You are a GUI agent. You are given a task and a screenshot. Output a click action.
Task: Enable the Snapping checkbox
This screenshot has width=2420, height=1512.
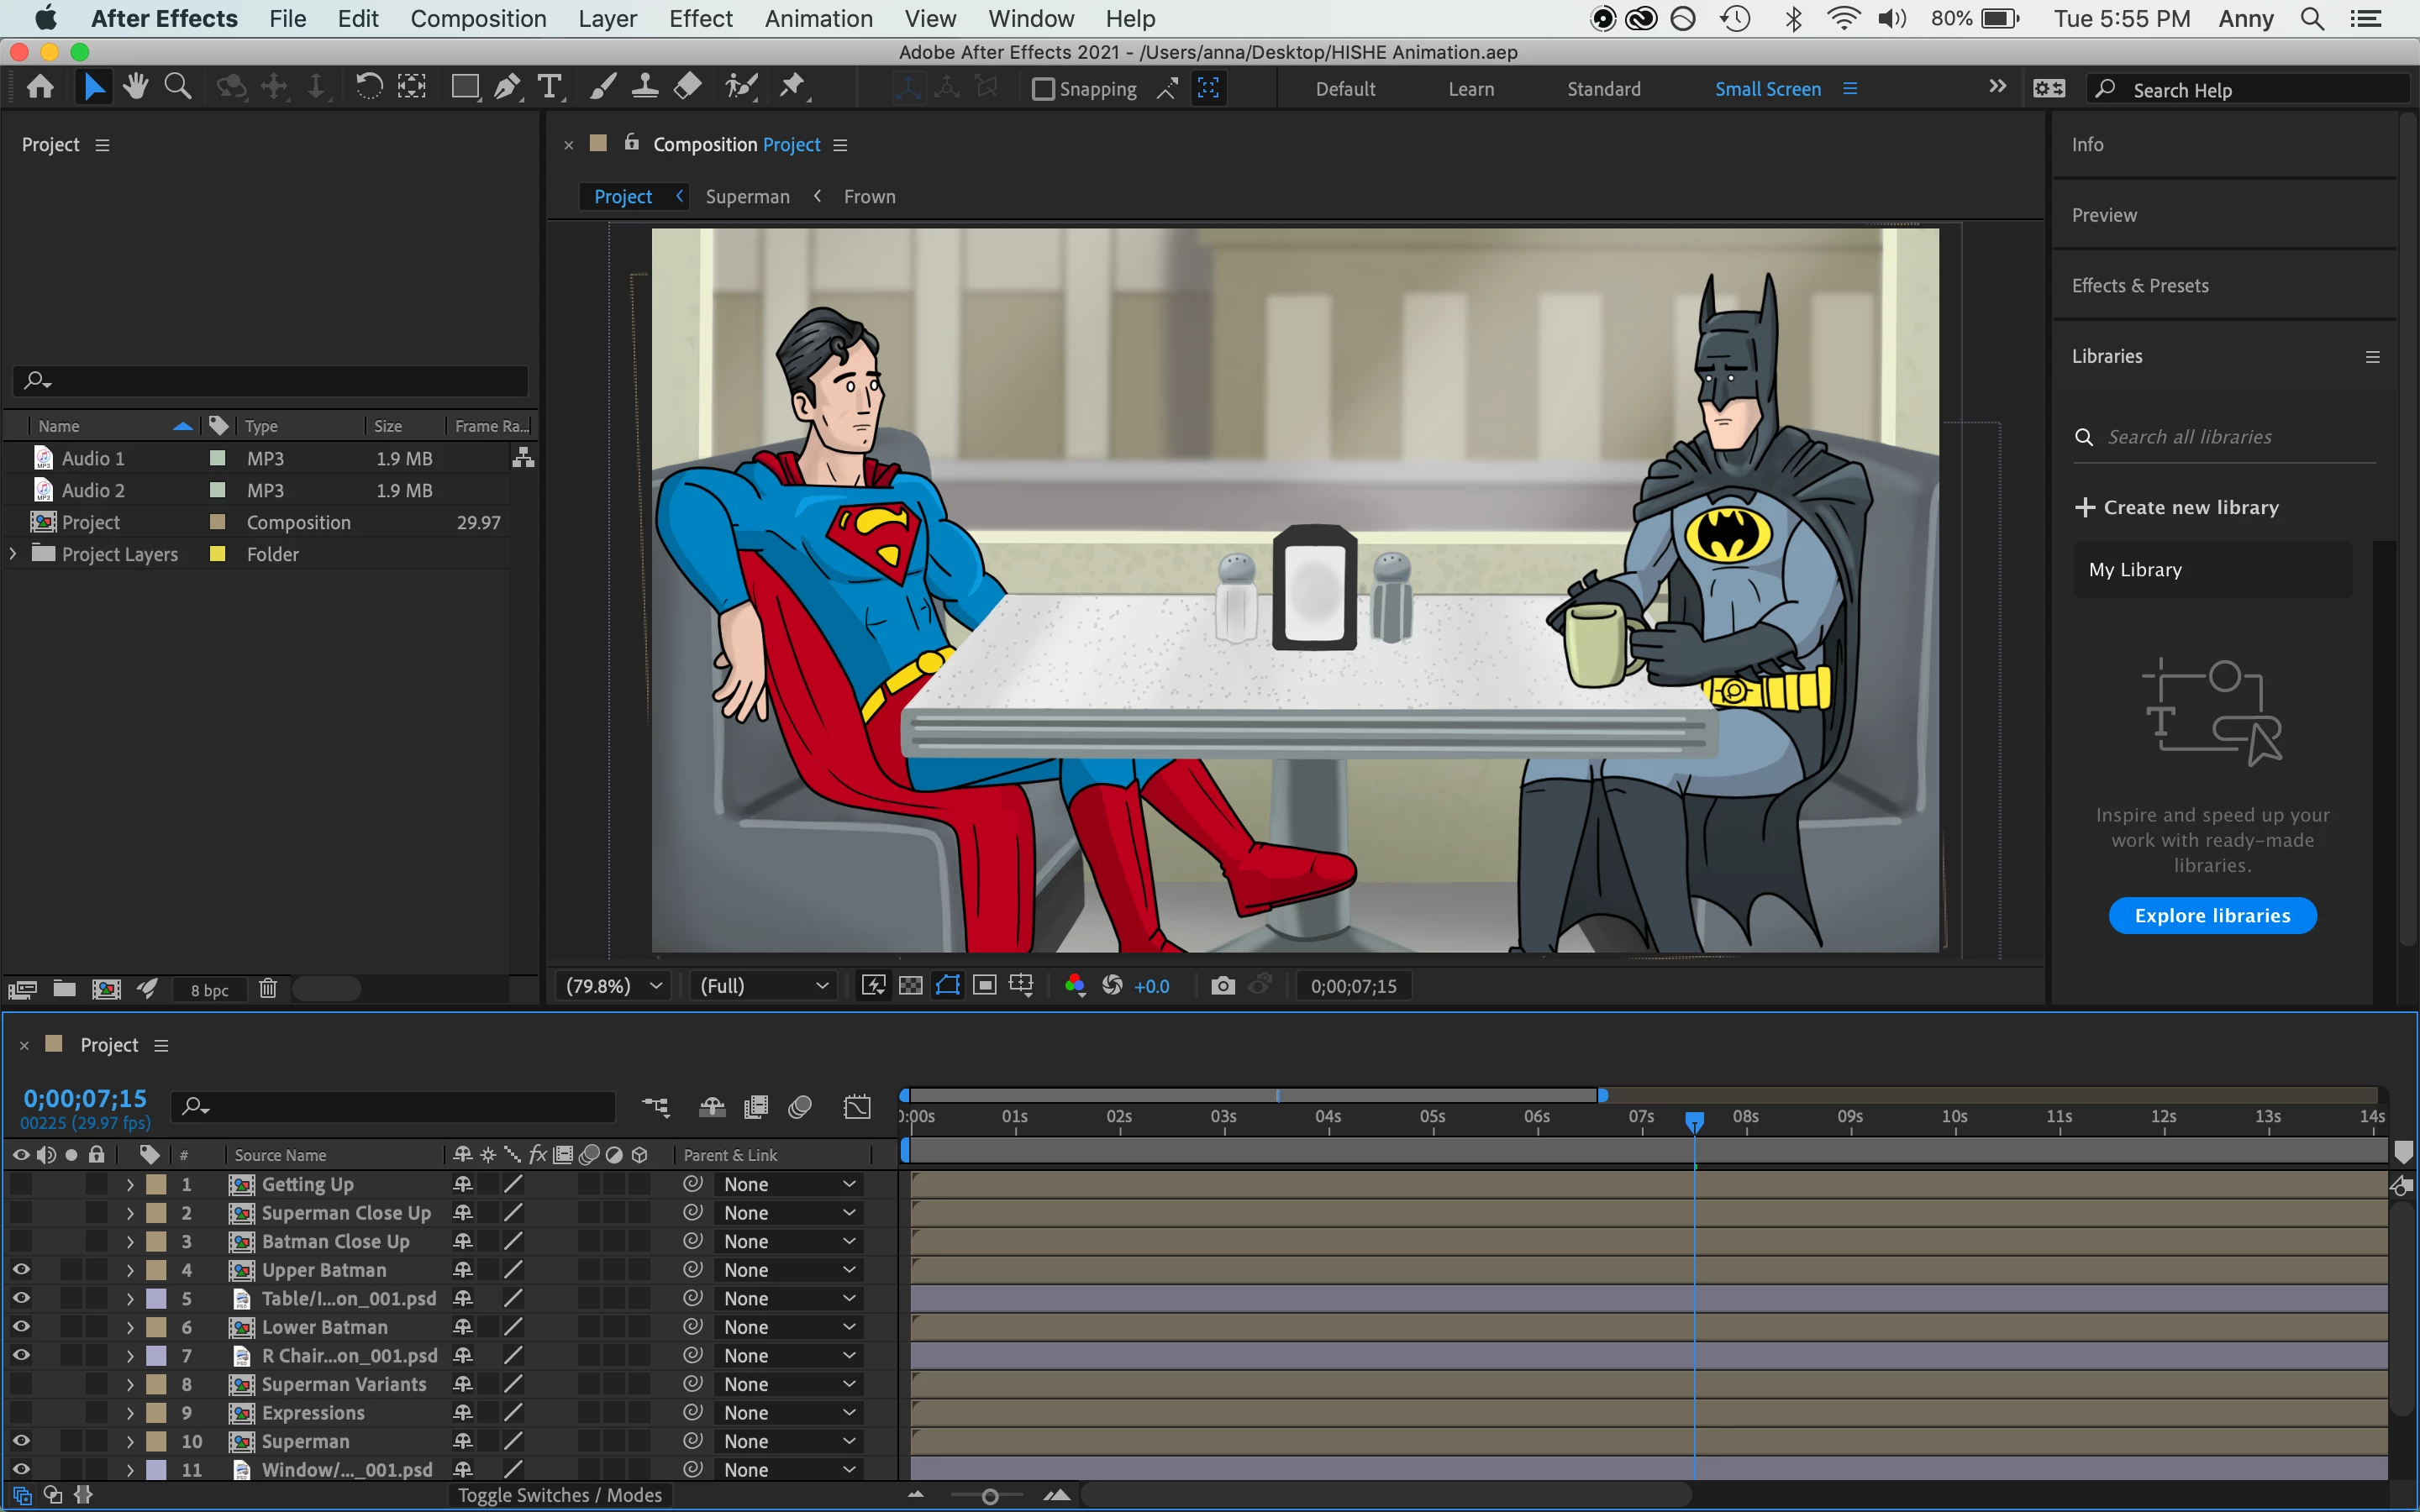pyautogui.click(x=1043, y=89)
